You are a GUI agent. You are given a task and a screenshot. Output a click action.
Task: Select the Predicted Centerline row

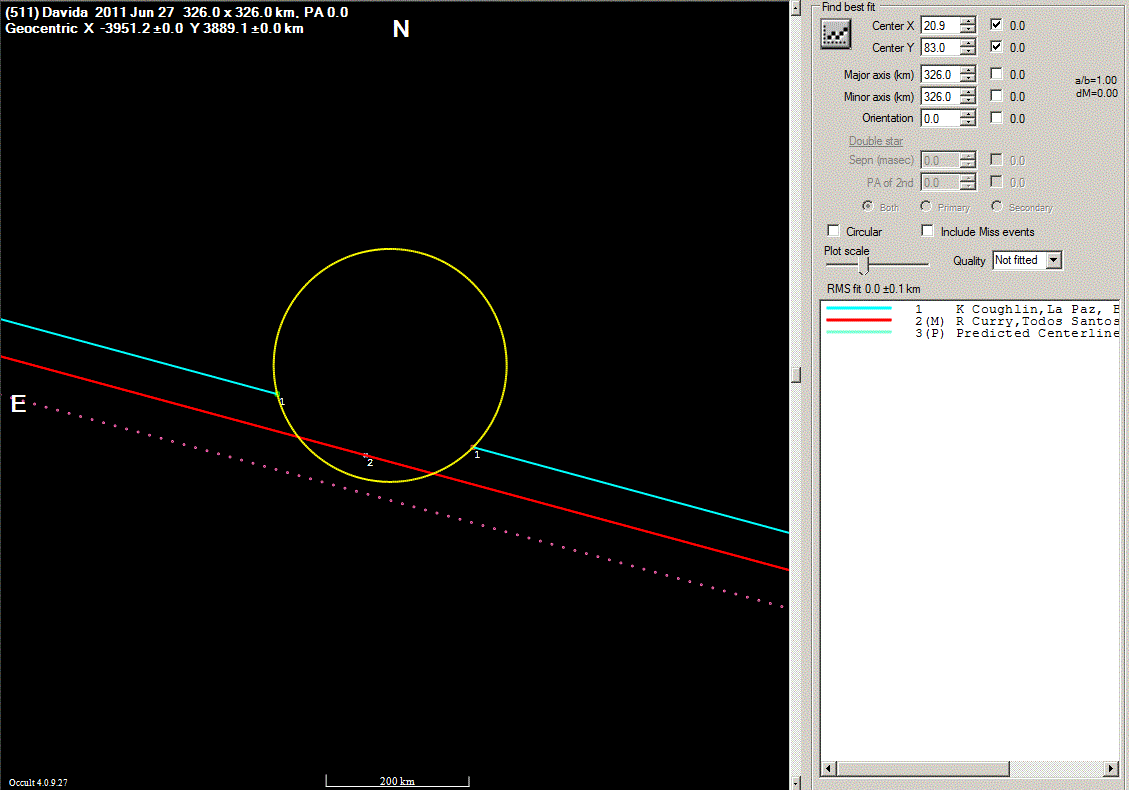coord(970,333)
